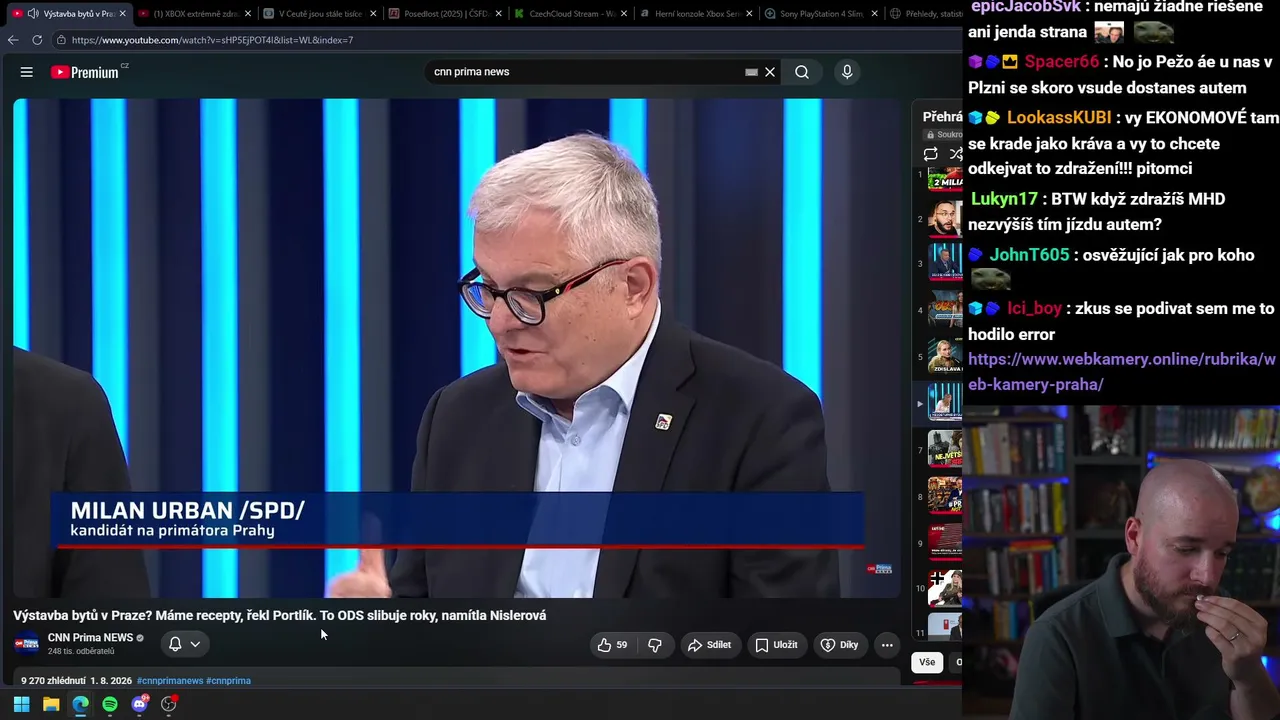Open the on-screen keyboard in search box

(751, 72)
